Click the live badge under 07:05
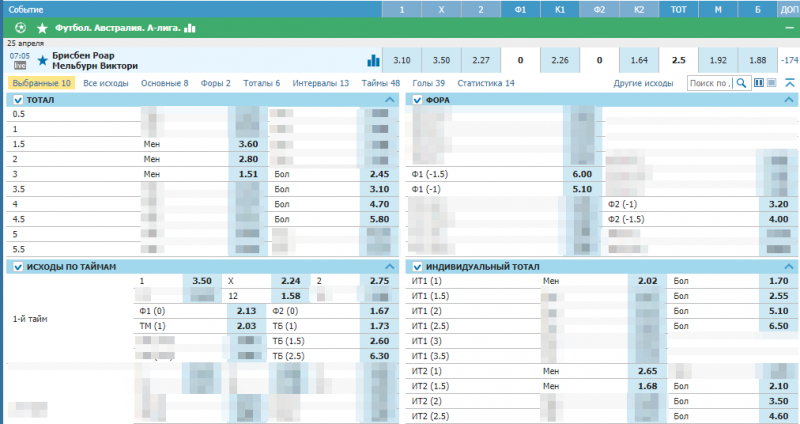This screenshot has width=800, height=424. 19,66
